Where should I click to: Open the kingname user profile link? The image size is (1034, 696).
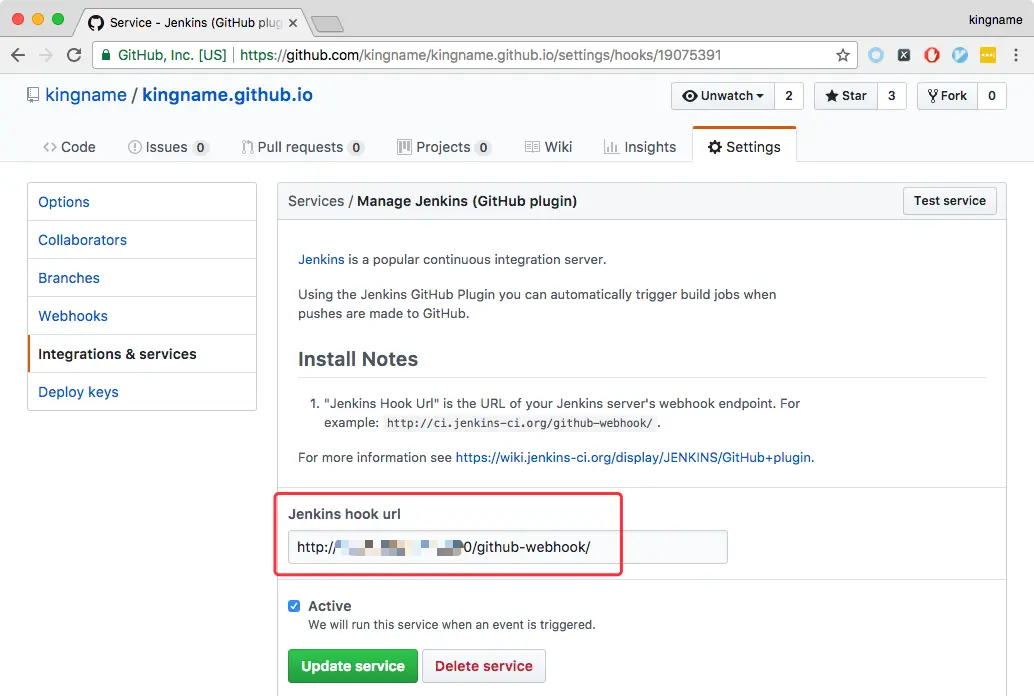tap(86, 95)
